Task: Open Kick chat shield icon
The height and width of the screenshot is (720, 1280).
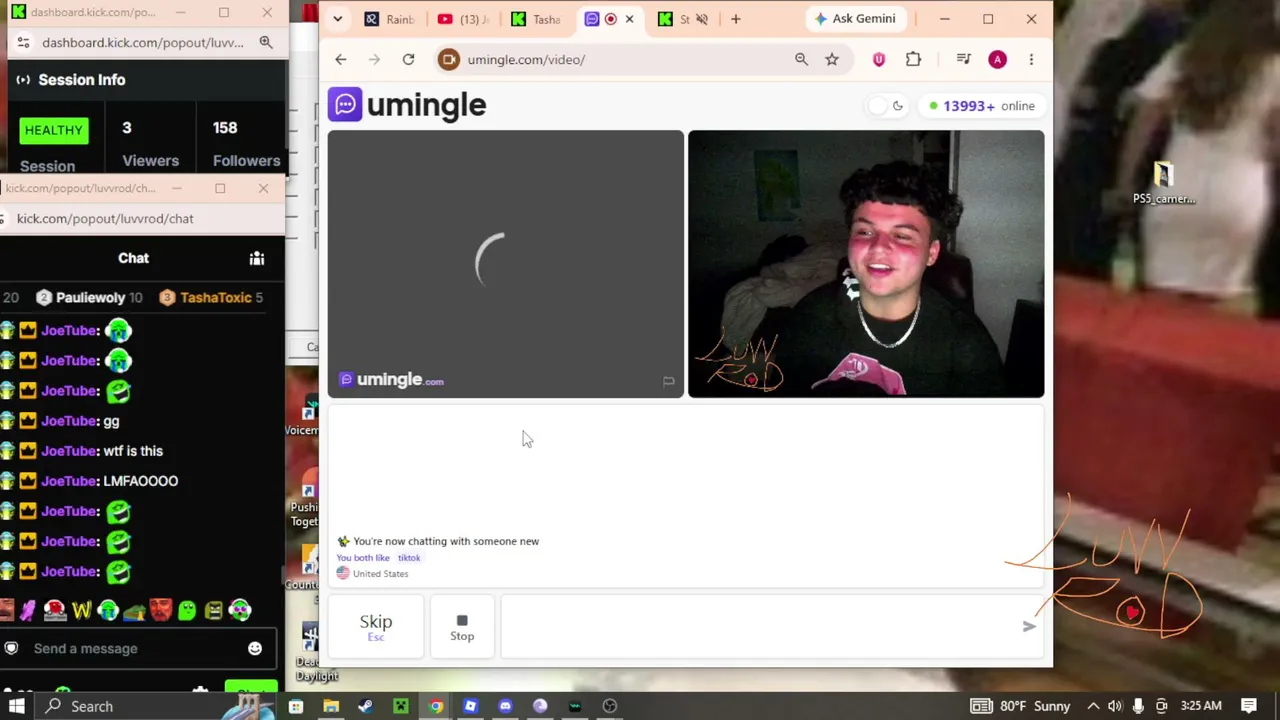Action: pyautogui.click(x=11, y=649)
